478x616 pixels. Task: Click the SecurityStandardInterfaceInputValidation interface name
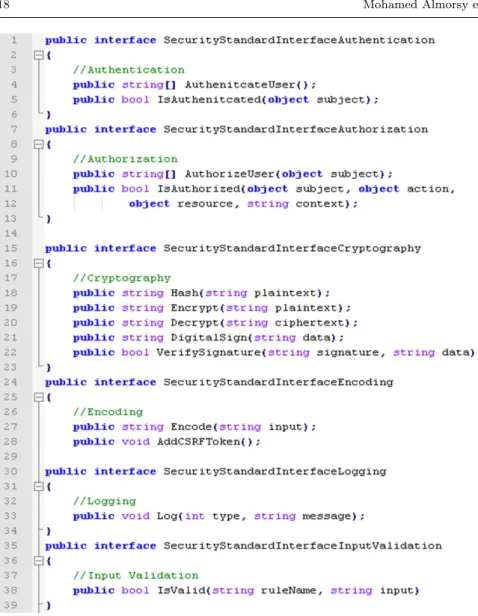click(302, 546)
